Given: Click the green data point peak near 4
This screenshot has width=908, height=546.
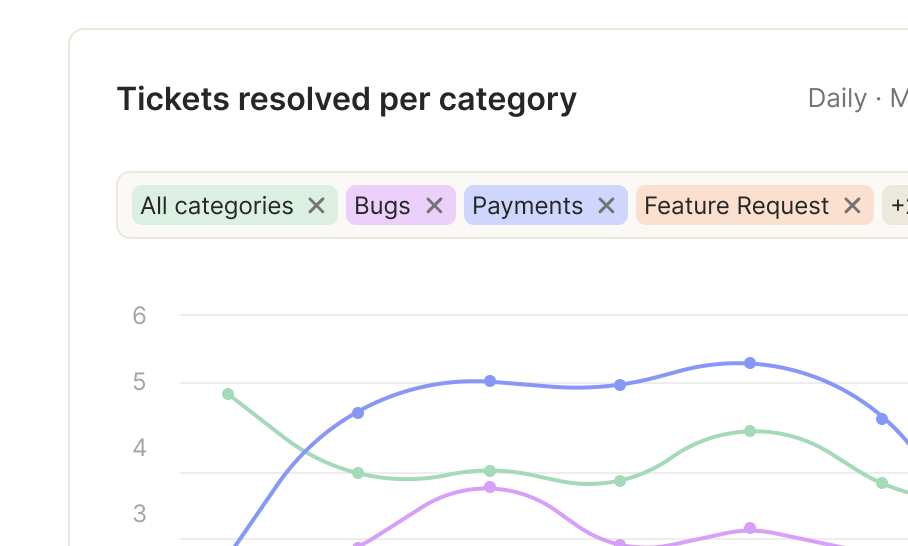Looking at the screenshot, I should [750, 431].
